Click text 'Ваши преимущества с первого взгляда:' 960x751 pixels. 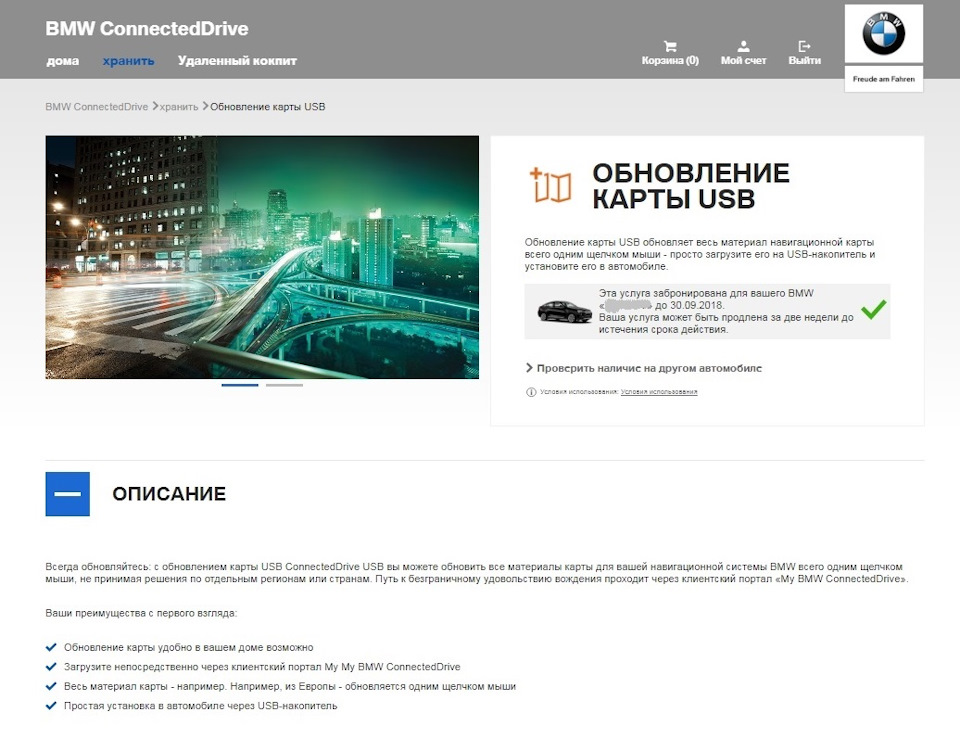141,613
